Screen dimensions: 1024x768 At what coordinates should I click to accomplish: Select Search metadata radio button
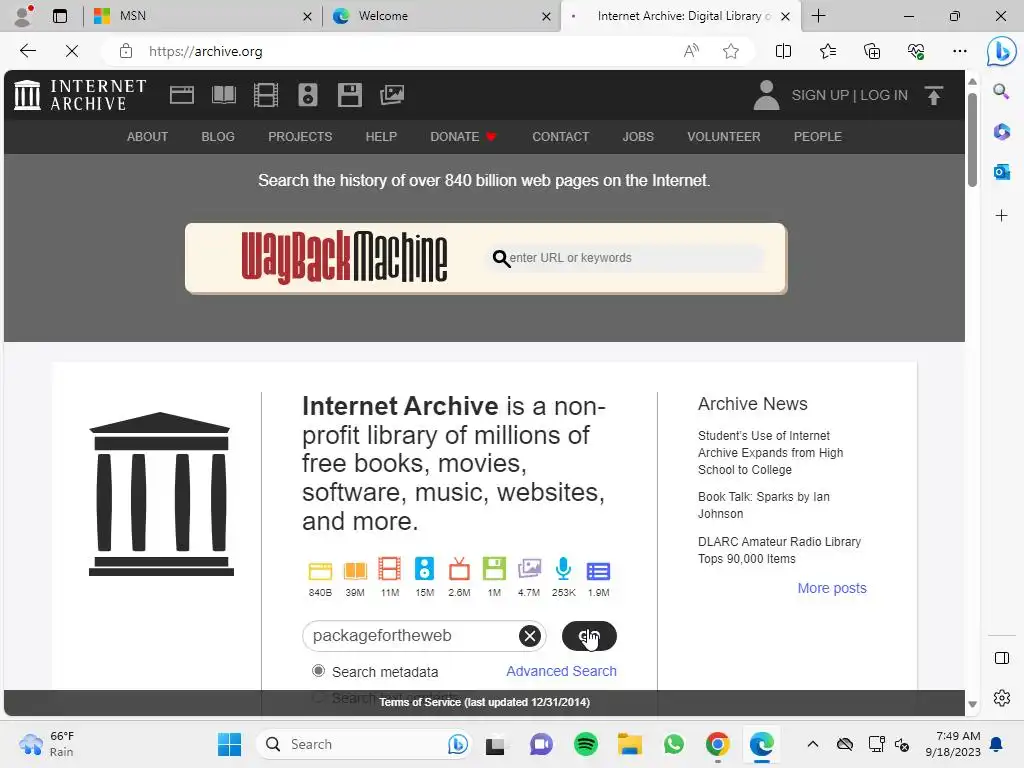pyautogui.click(x=318, y=671)
